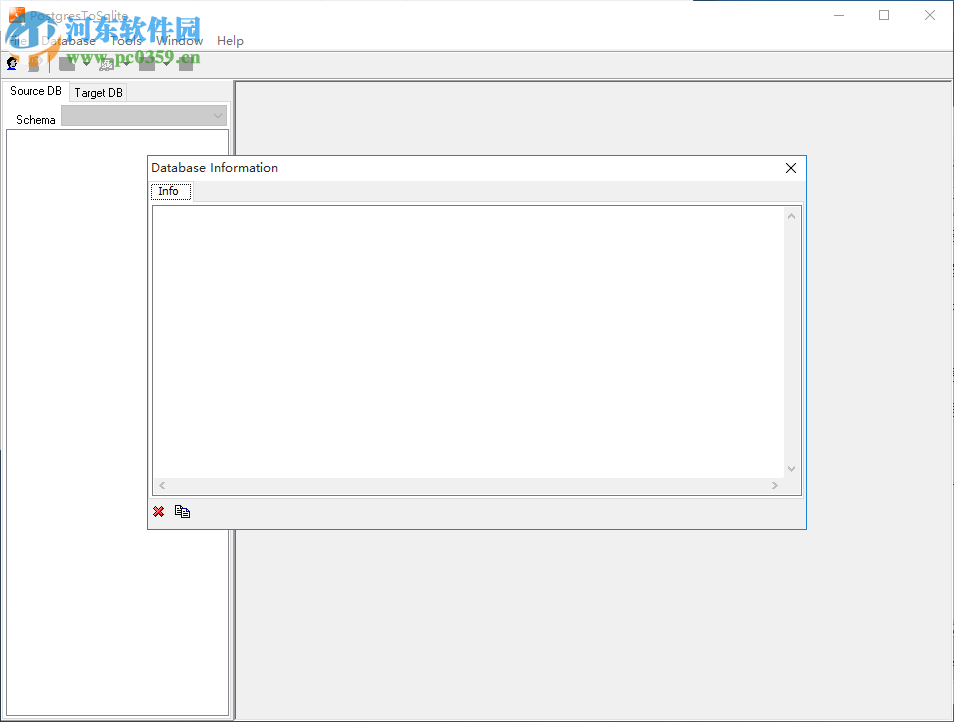Select the Source DB tab
Screen dimensions: 954x722
(35, 90)
